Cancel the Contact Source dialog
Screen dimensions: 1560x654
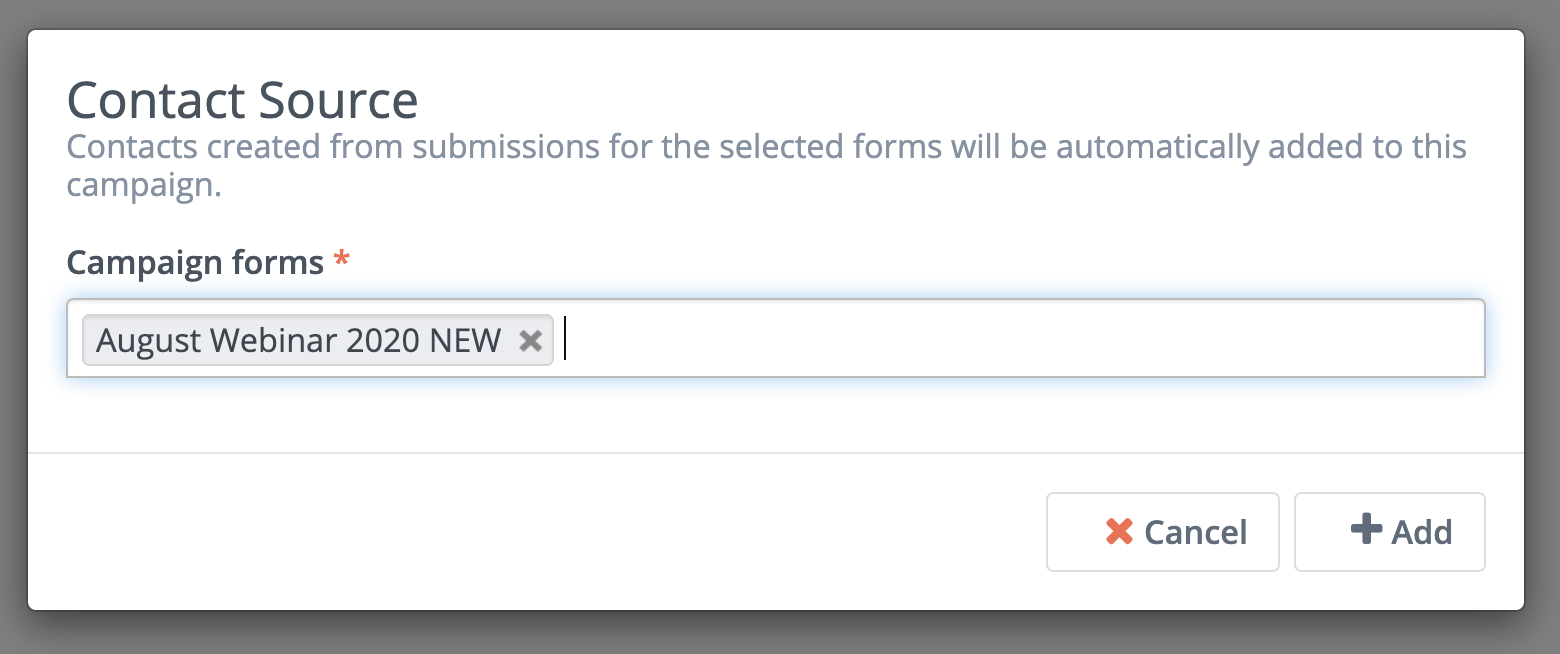1163,532
